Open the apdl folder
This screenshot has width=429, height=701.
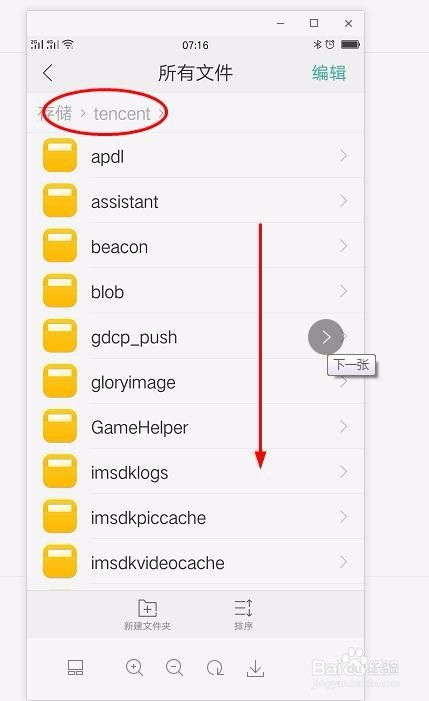[x=195, y=156]
